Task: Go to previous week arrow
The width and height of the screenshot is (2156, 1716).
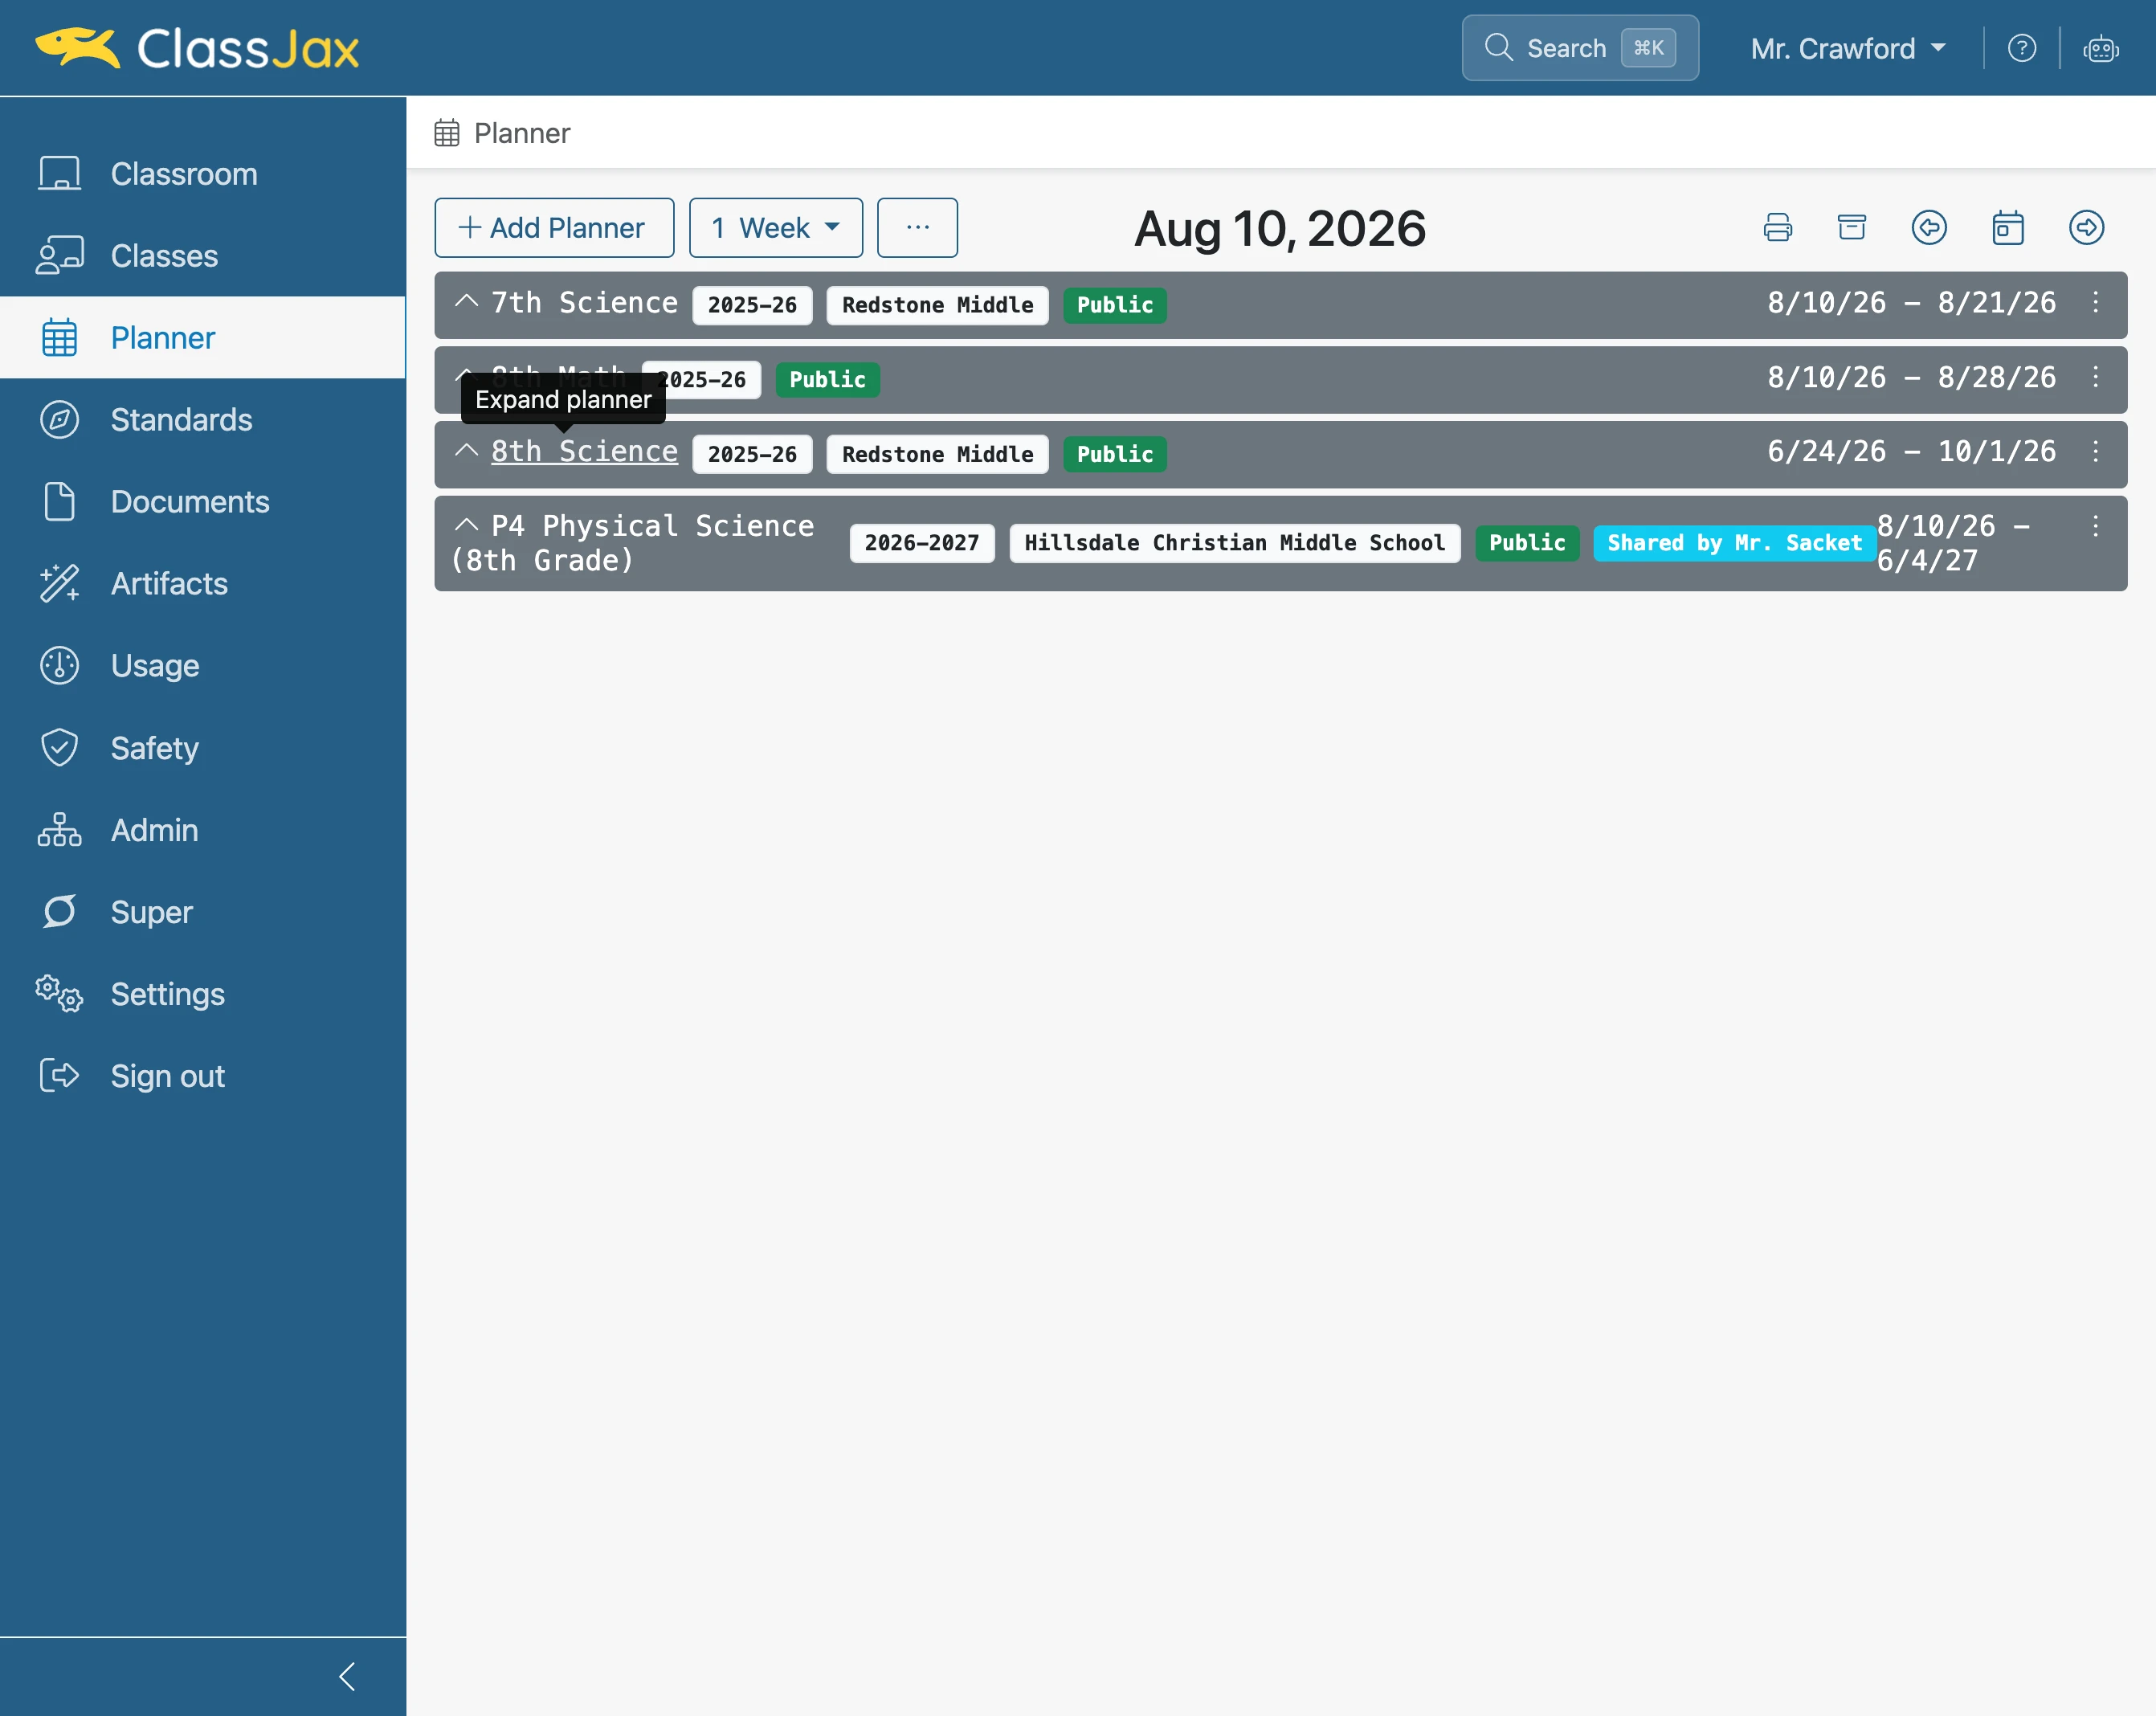Action: [1928, 227]
